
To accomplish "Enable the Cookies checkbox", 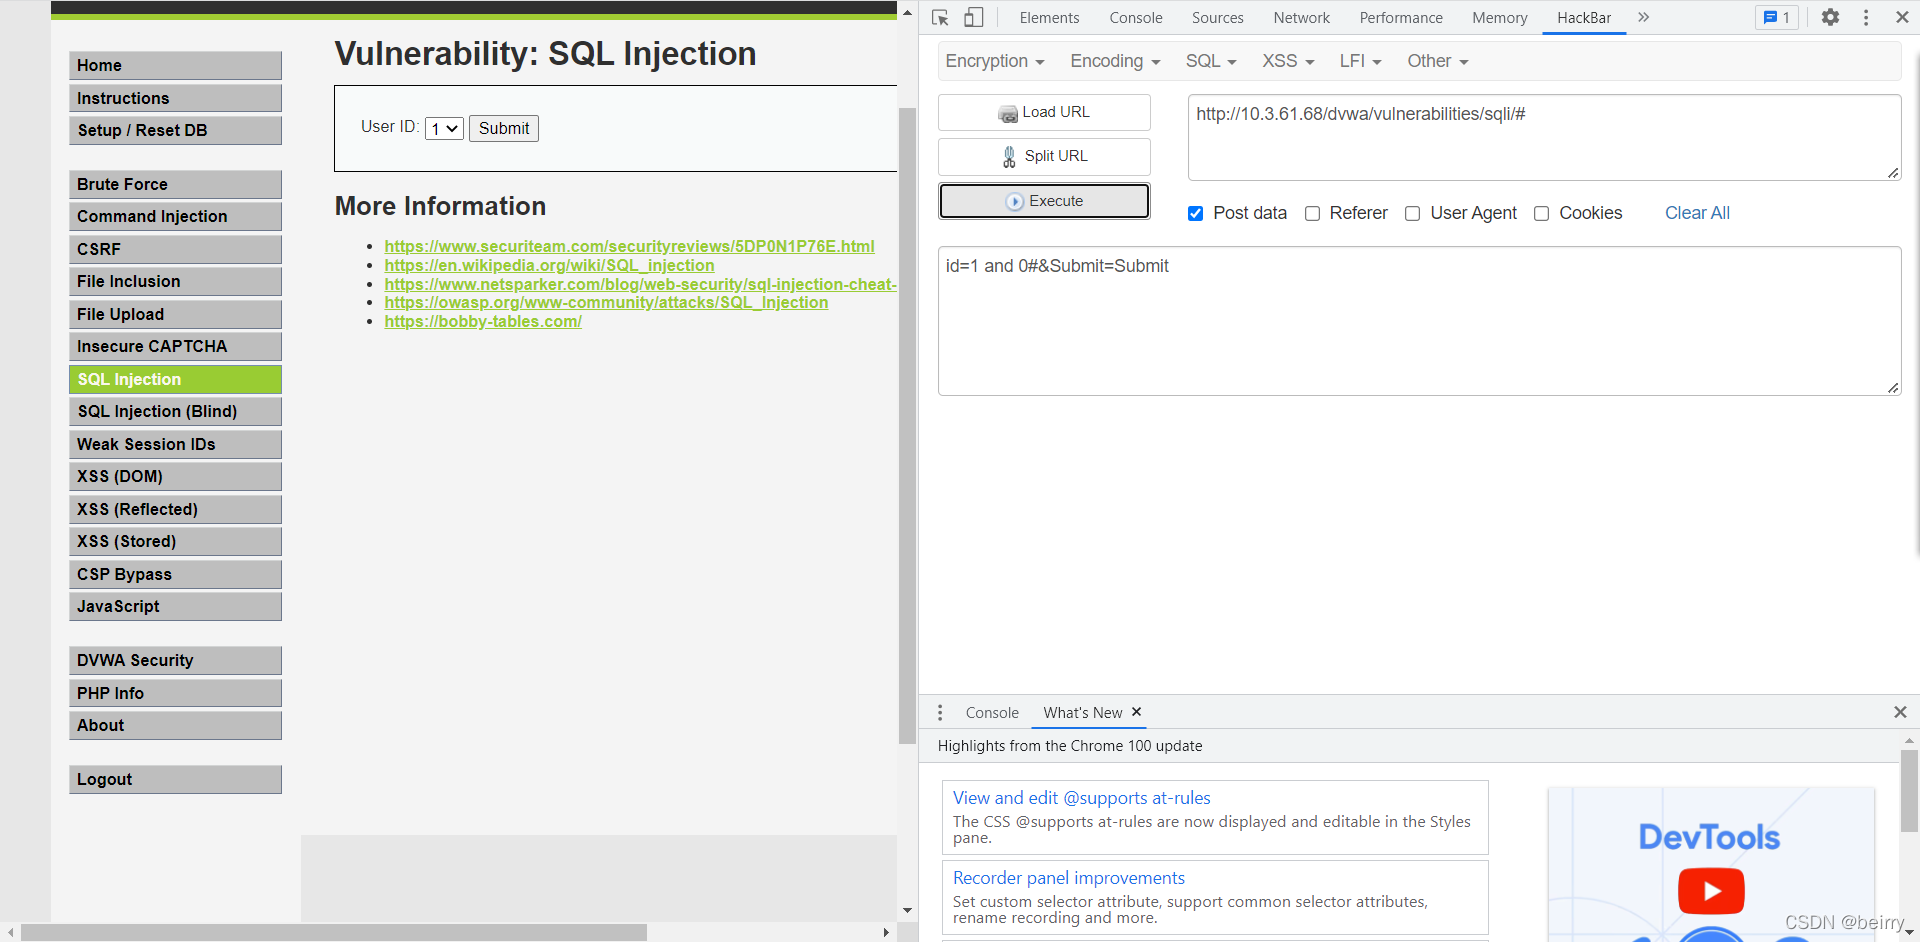I will tap(1542, 214).
